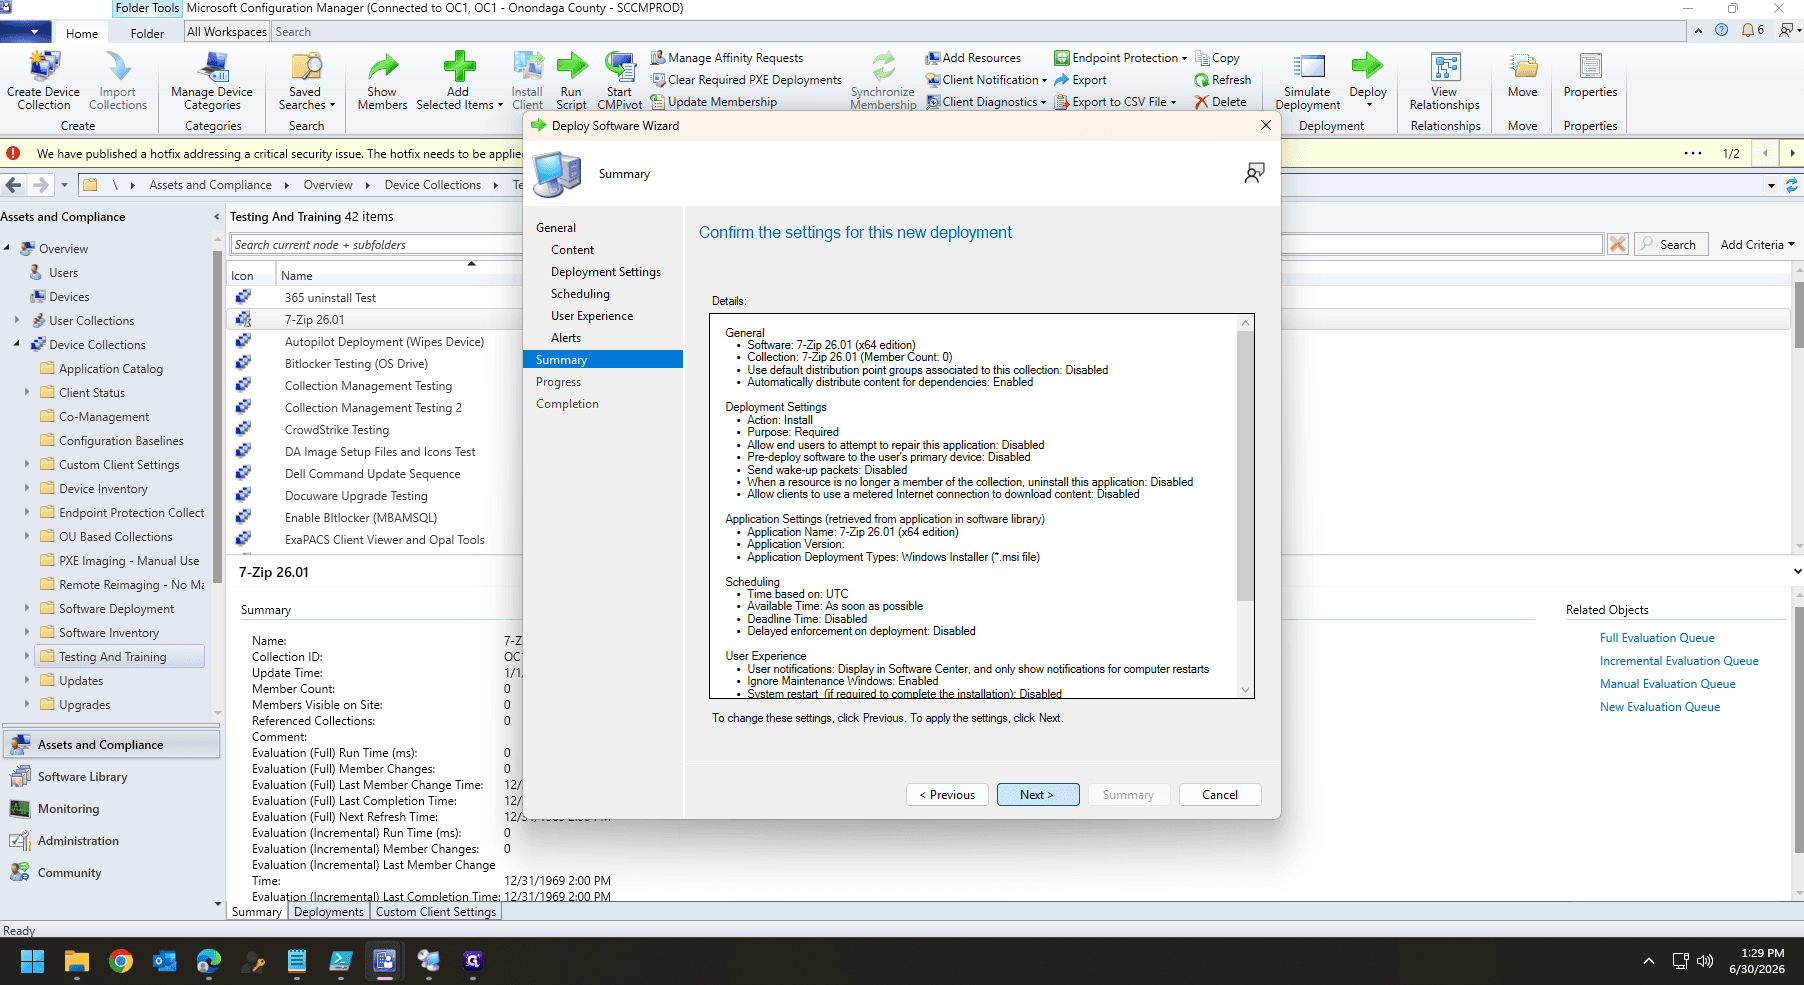
Task: Open the Add Criteria dropdown
Action: [1757, 244]
